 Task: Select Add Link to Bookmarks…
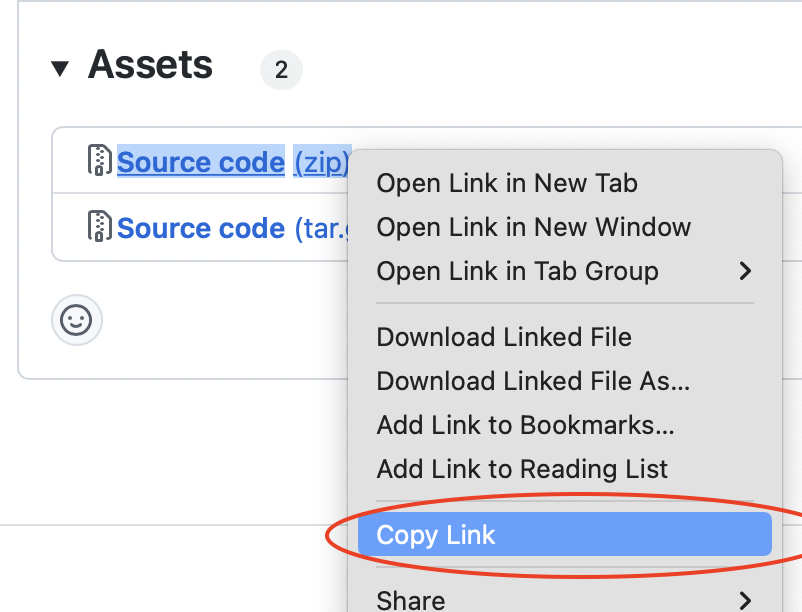[x=525, y=425]
